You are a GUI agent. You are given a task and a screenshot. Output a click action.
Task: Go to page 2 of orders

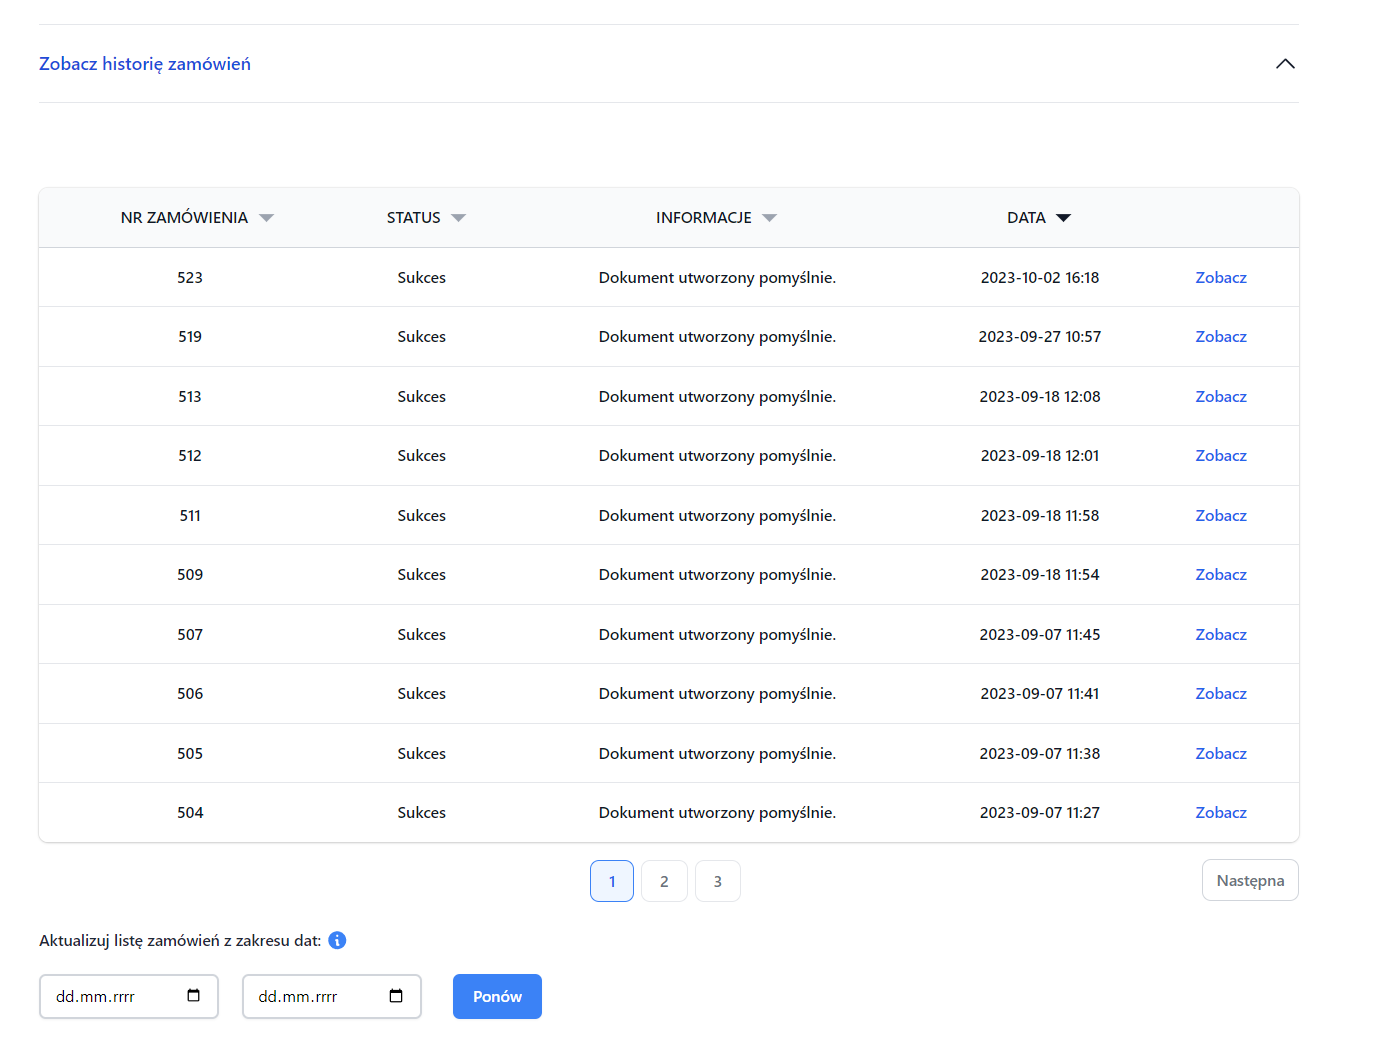pyautogui.click(x=664, y=881)
